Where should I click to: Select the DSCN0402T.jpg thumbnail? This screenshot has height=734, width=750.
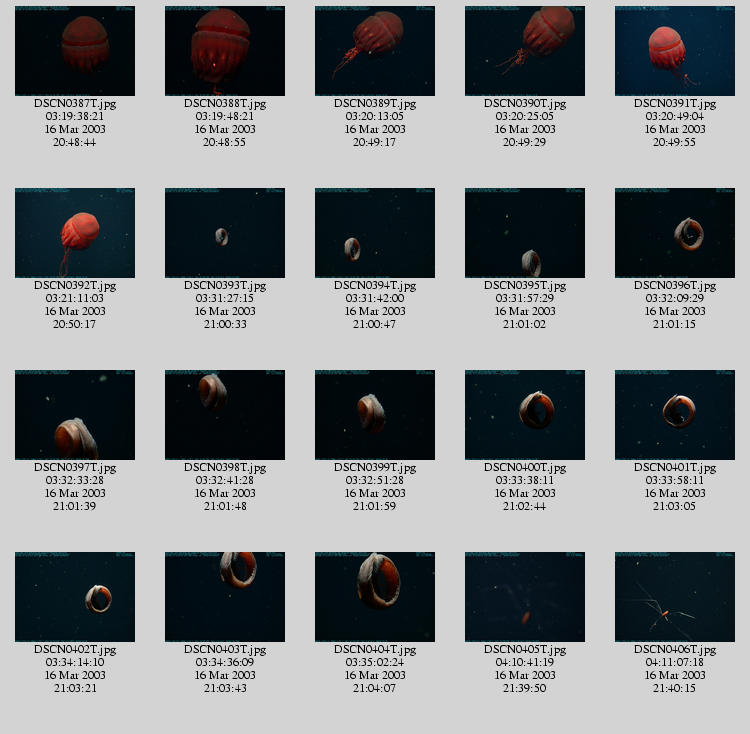coord(75,597)
